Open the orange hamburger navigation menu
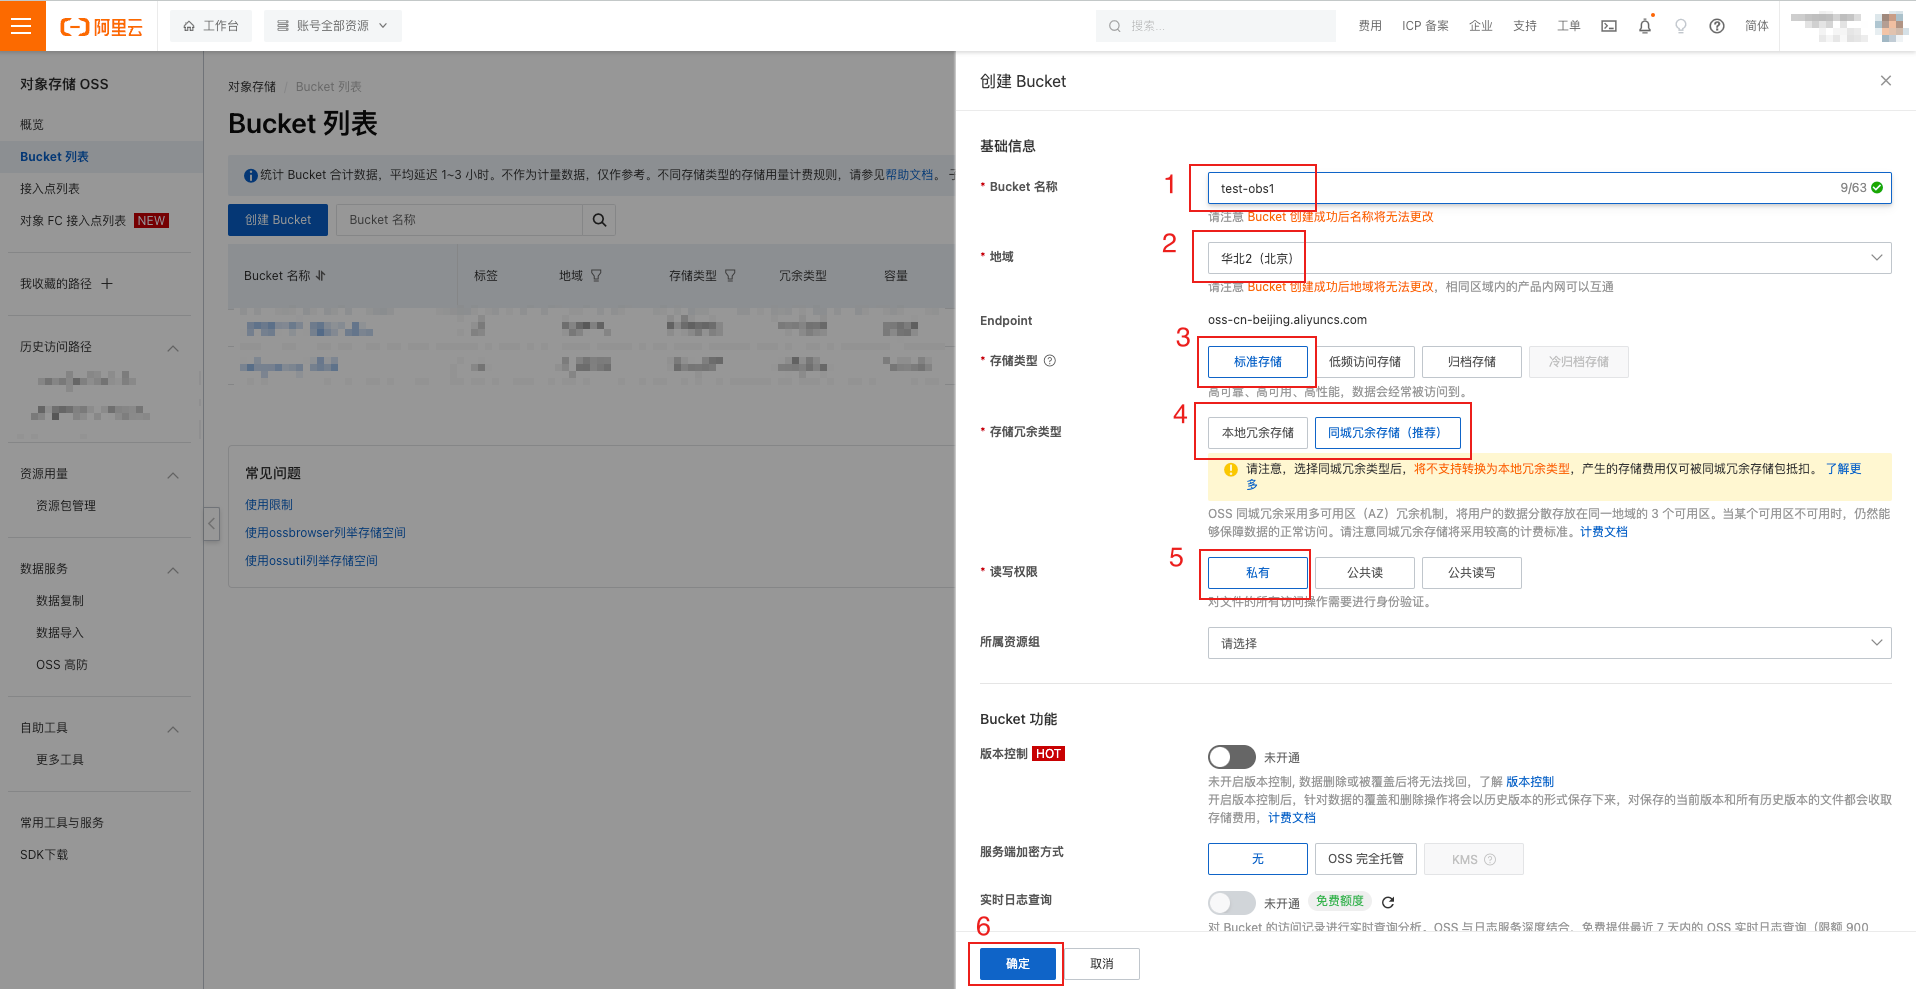Image resolution: width=1916 pixels, height=989 pixels. [22, 26]
